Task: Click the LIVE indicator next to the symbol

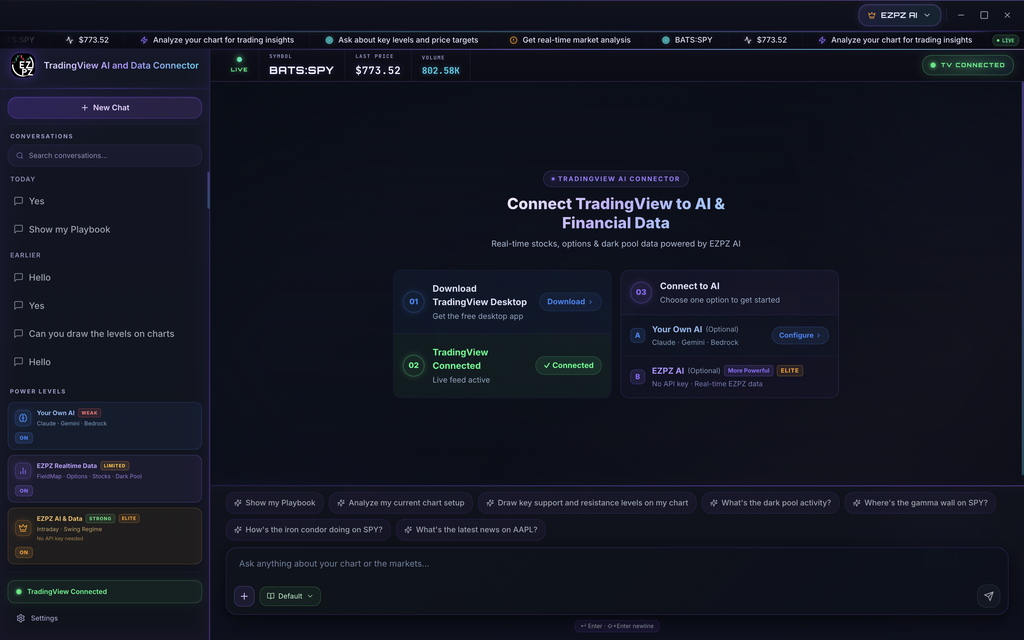Action: point(239,65)
